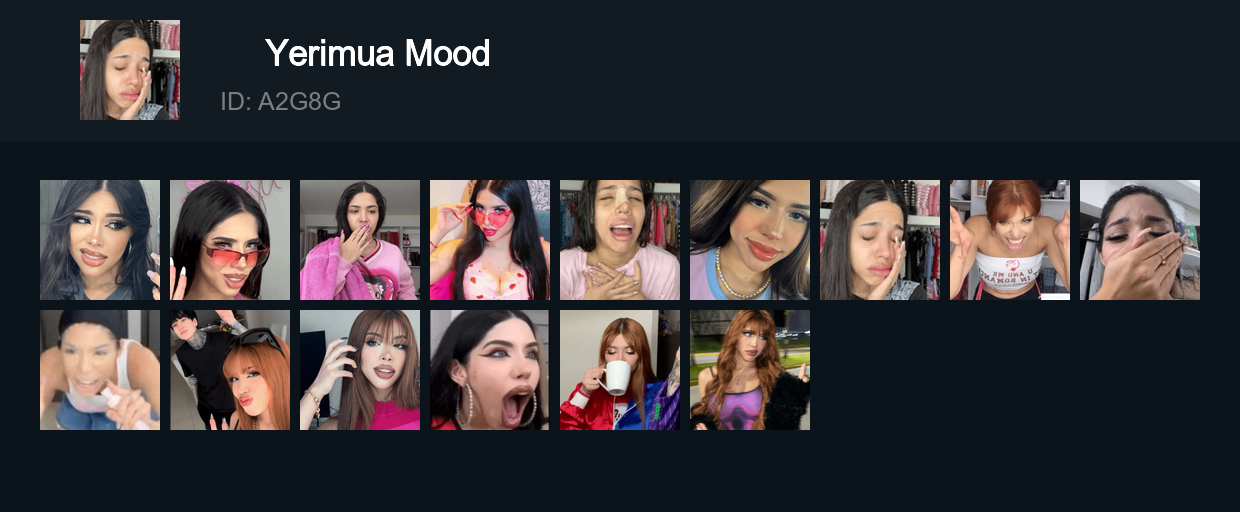Choose the smiling sticker with pearl necklace
This screenshot has height=512, width=1240.
[x=750, y=240]
